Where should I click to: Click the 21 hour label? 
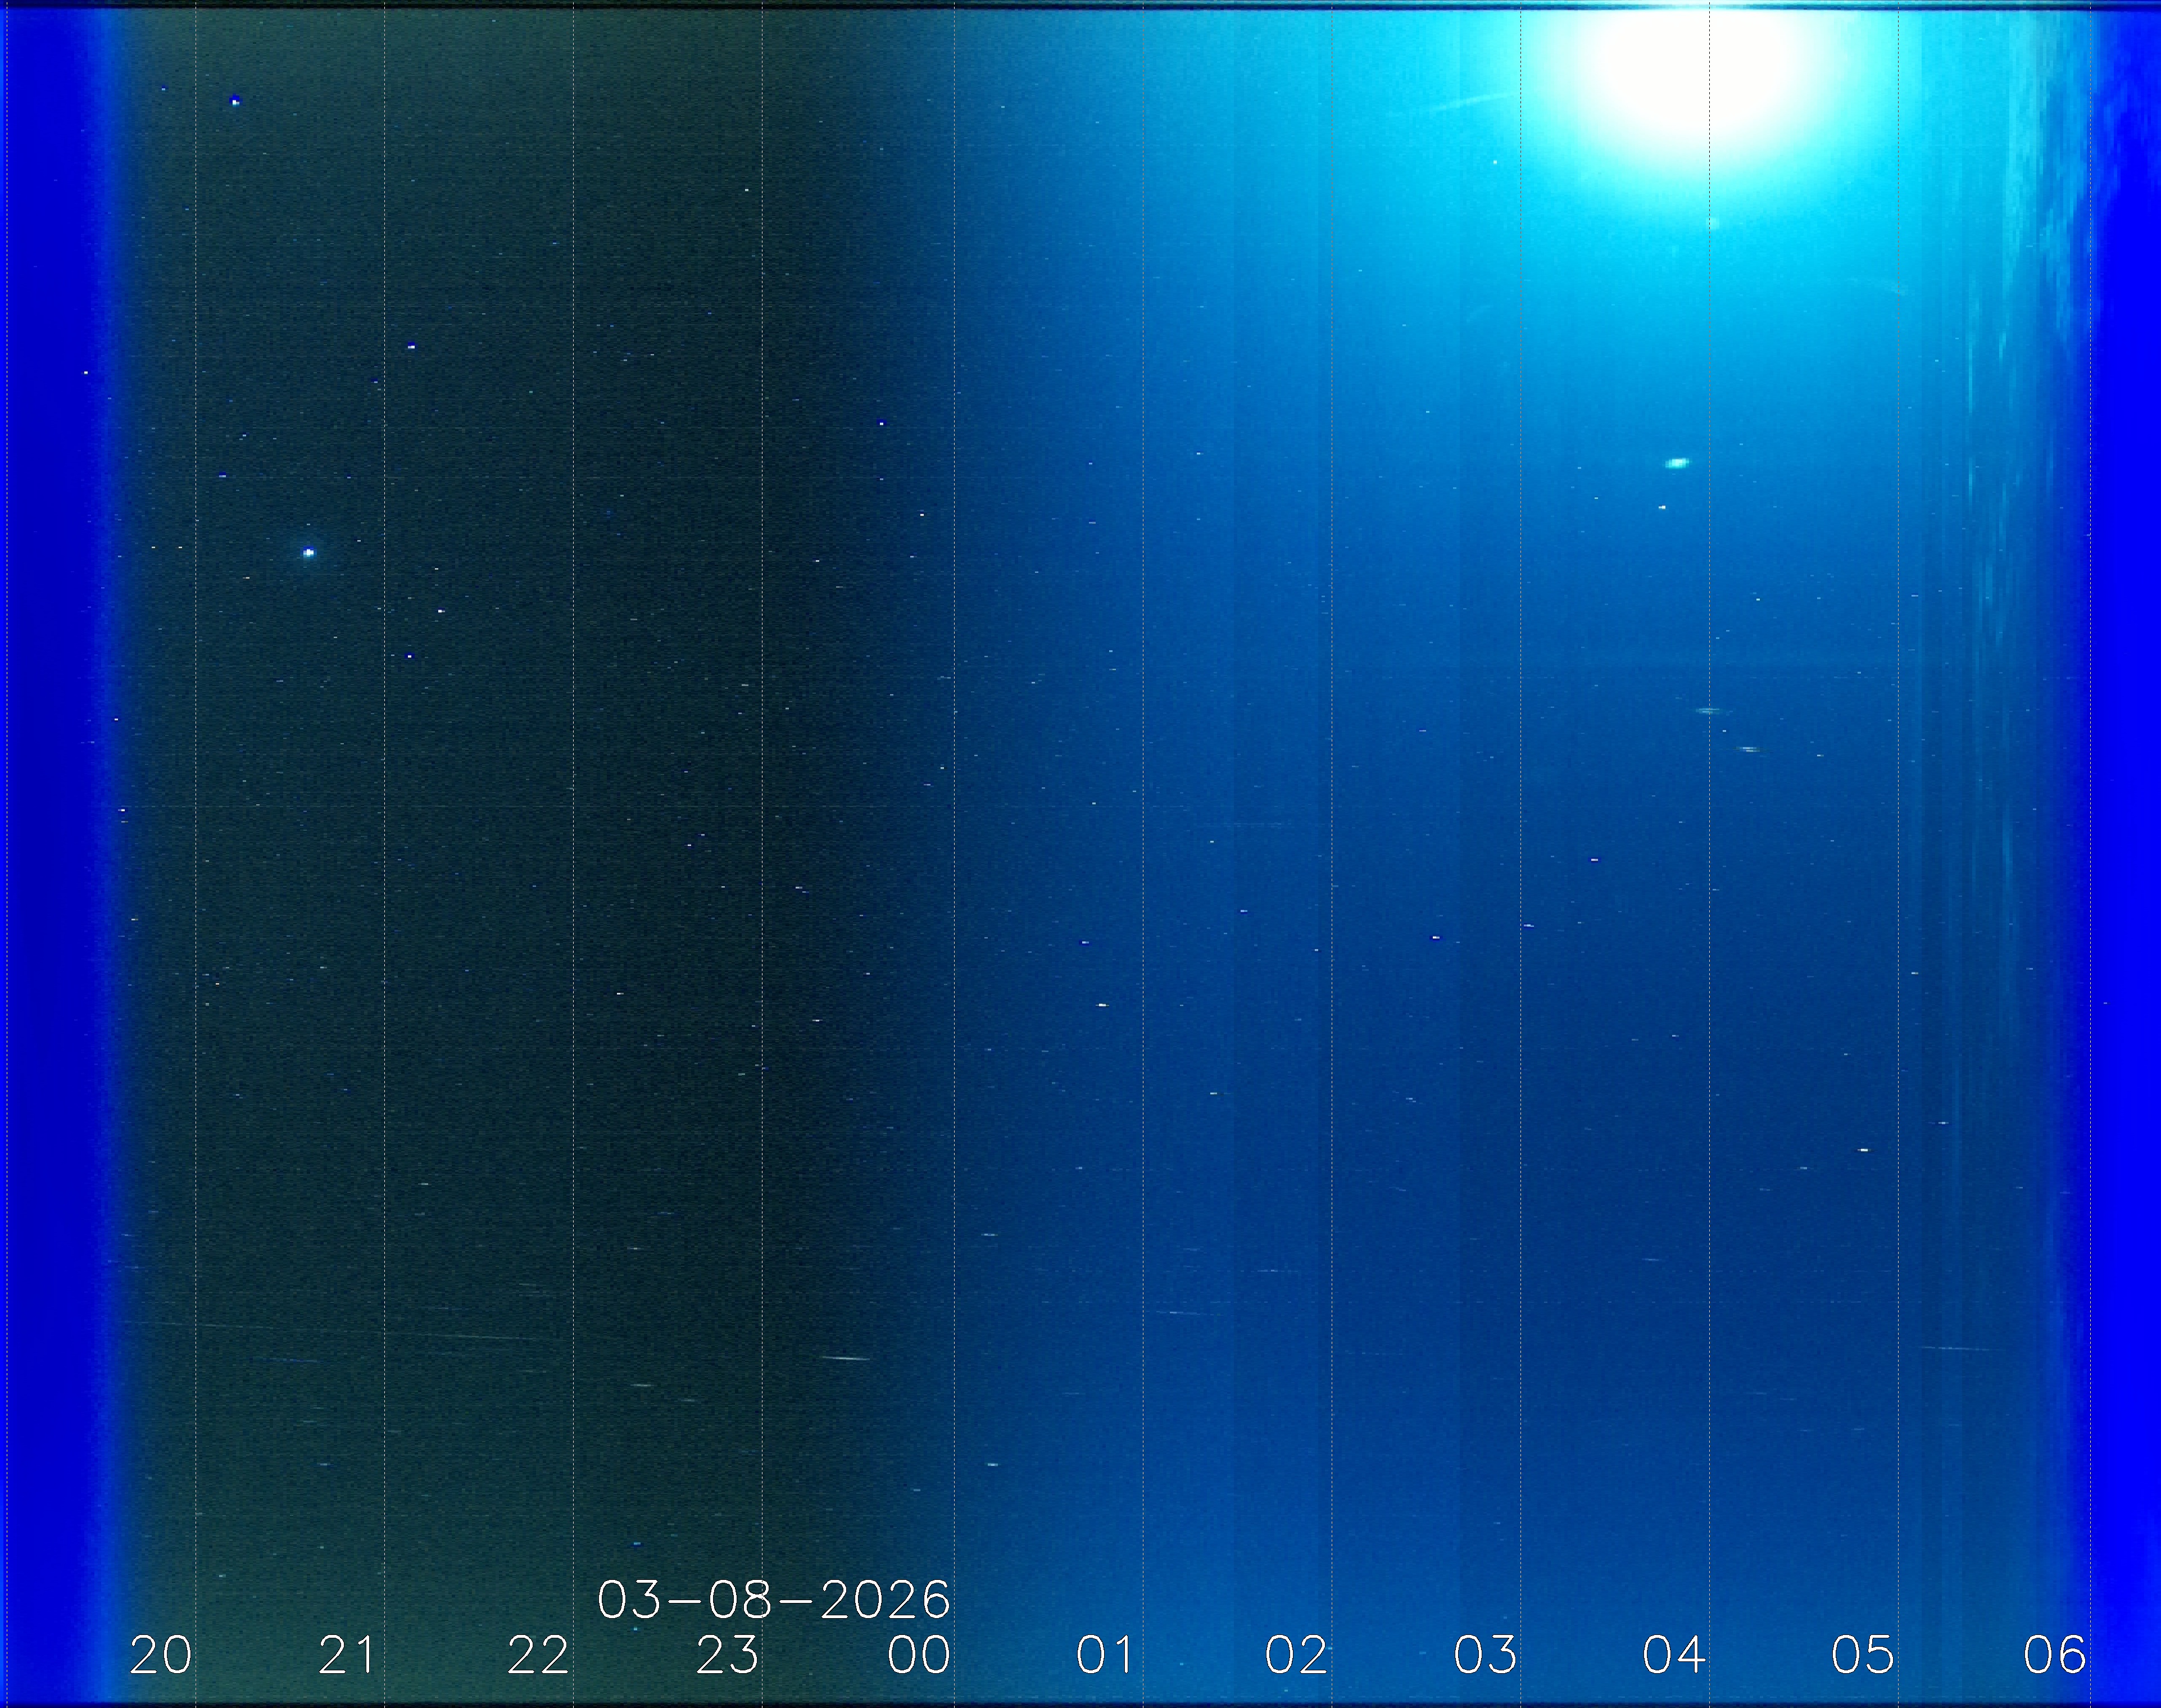347,1656
